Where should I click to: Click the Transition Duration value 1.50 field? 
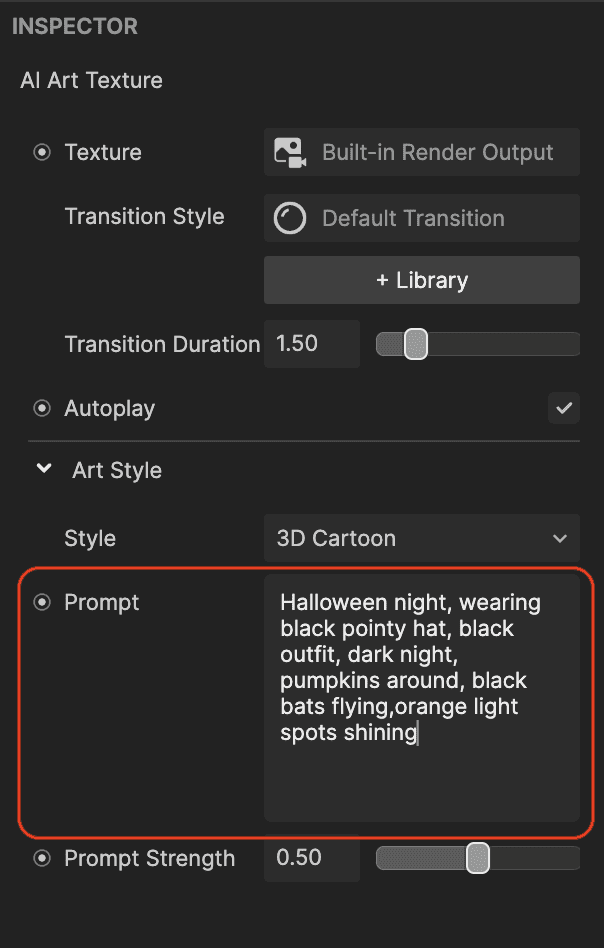coord(311,344)
